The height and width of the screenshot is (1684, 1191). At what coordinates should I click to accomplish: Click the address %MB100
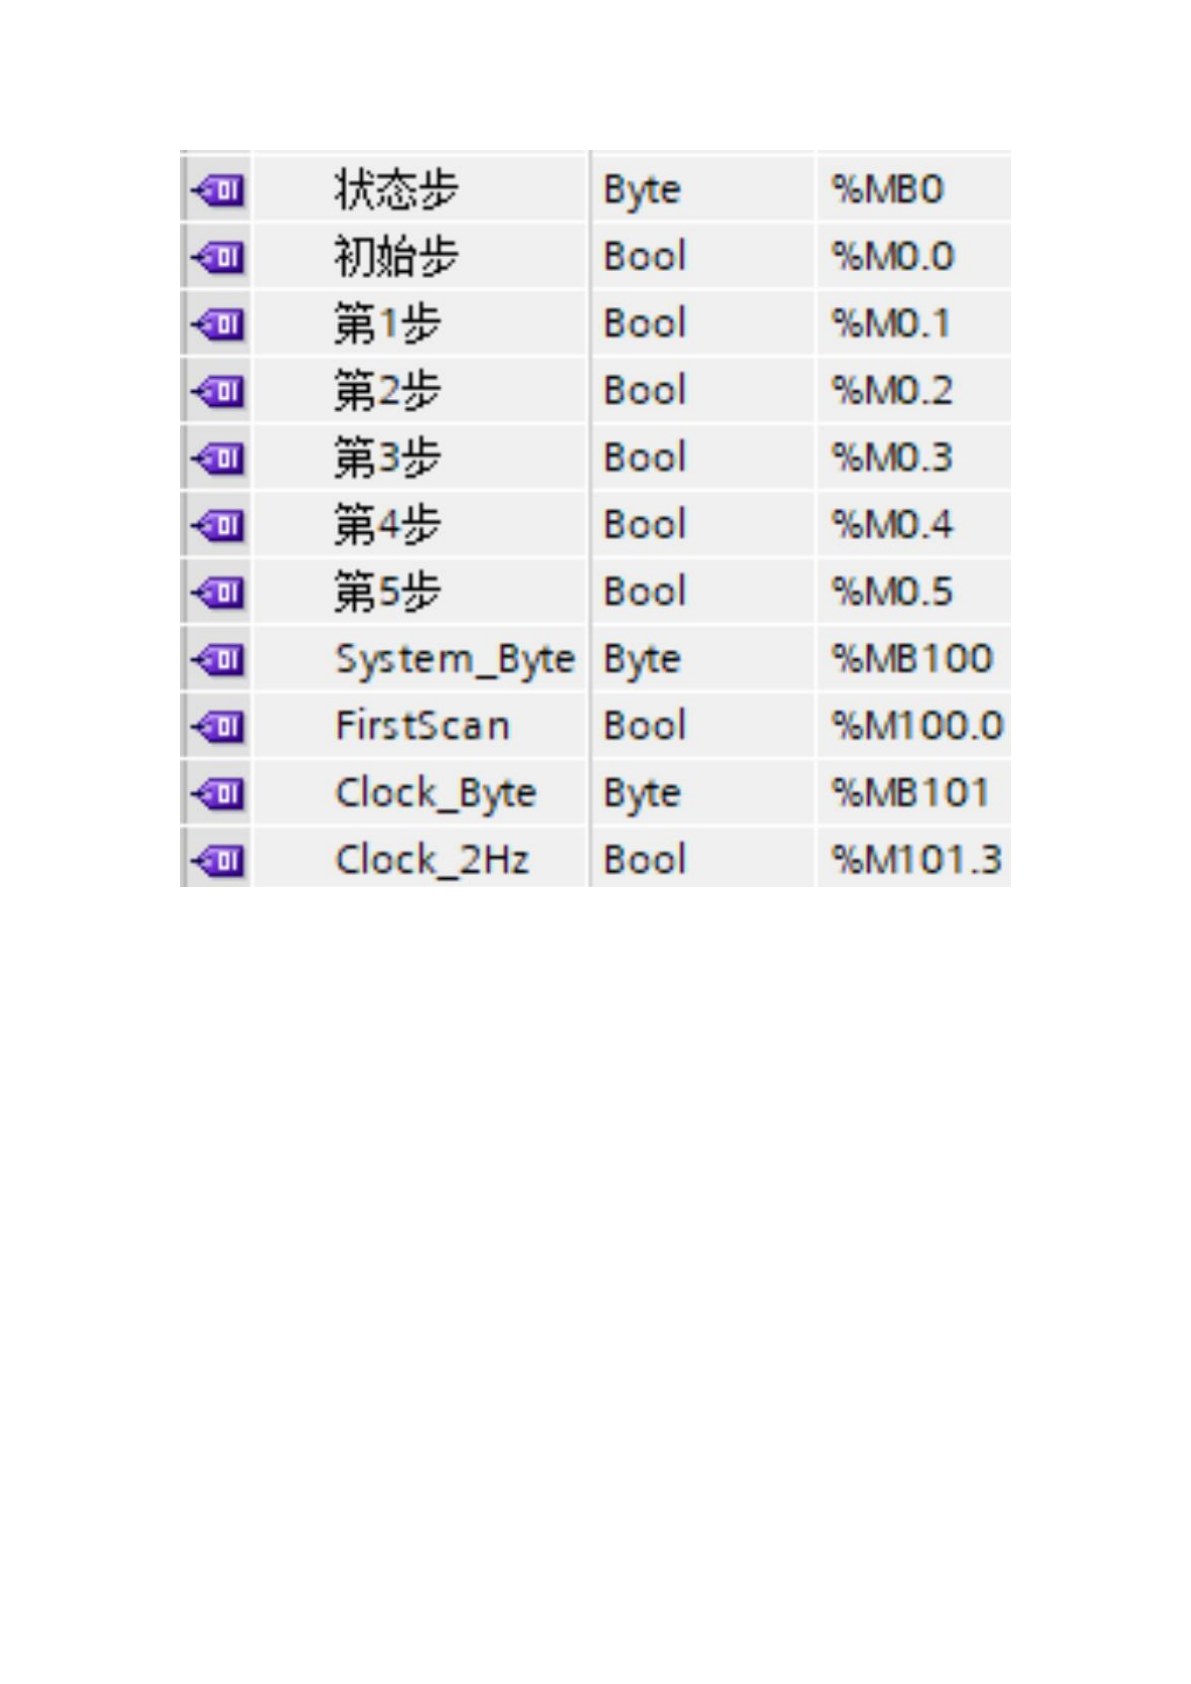(x=912, y=659)
